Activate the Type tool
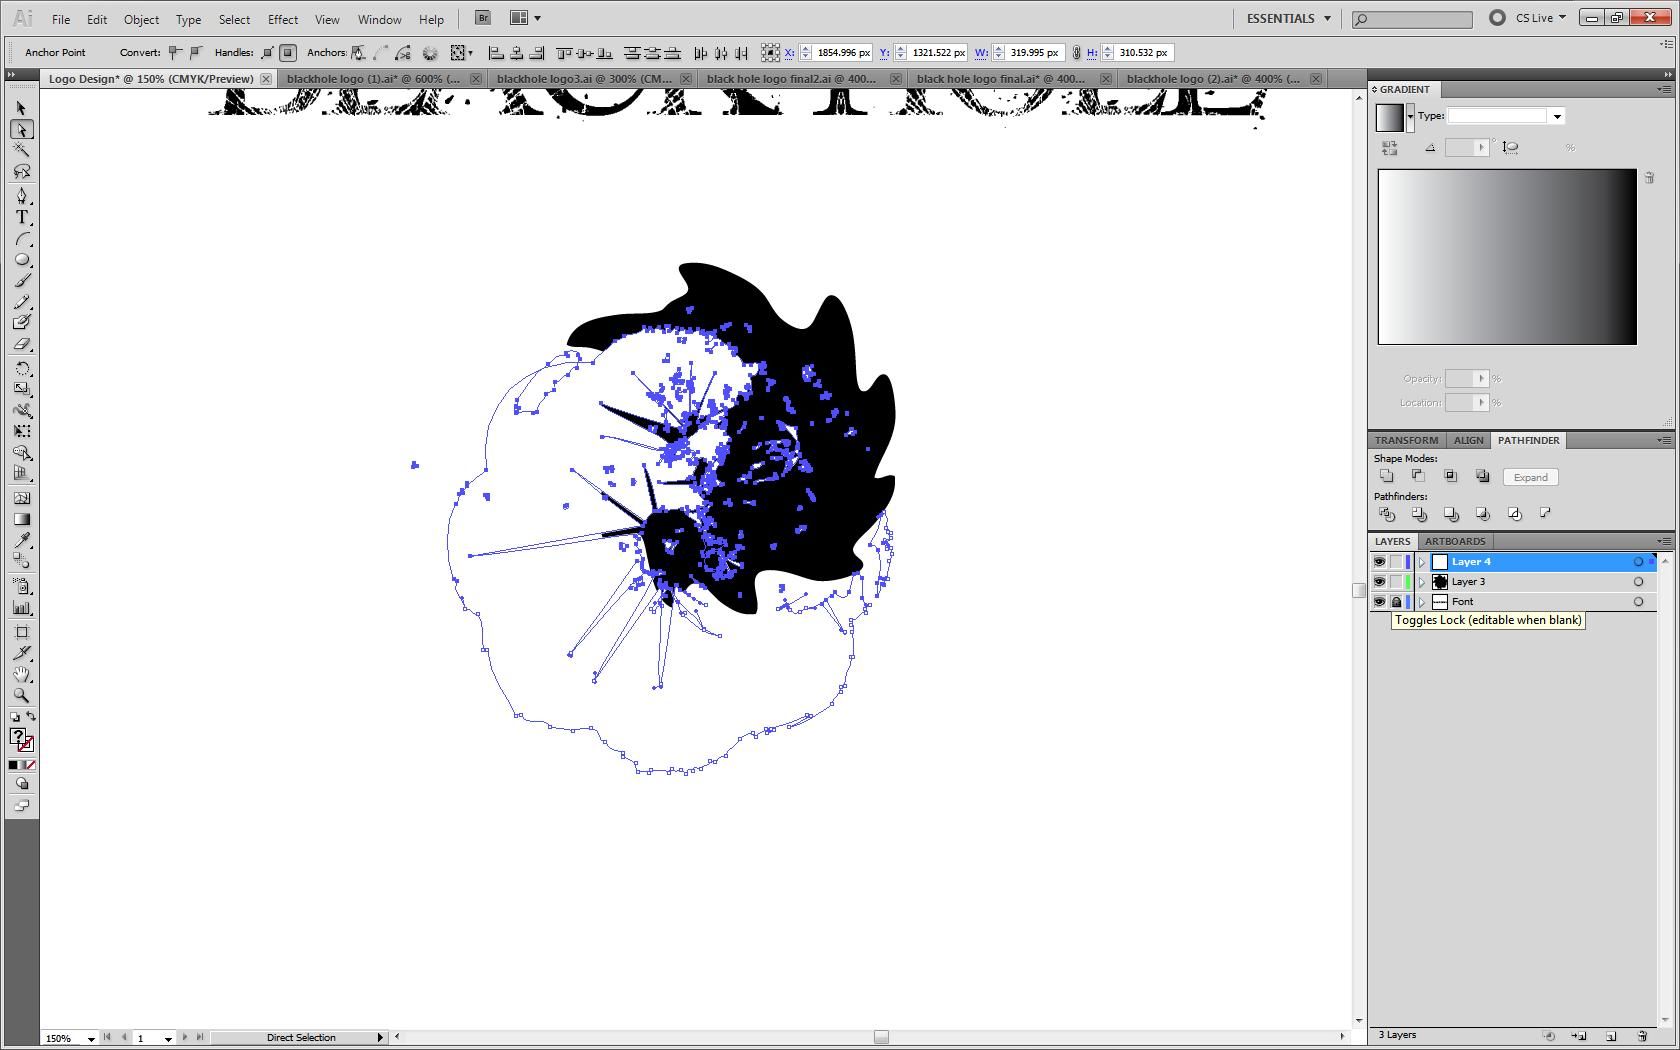The image size is (1680, 1050). [x=22, y=216]
